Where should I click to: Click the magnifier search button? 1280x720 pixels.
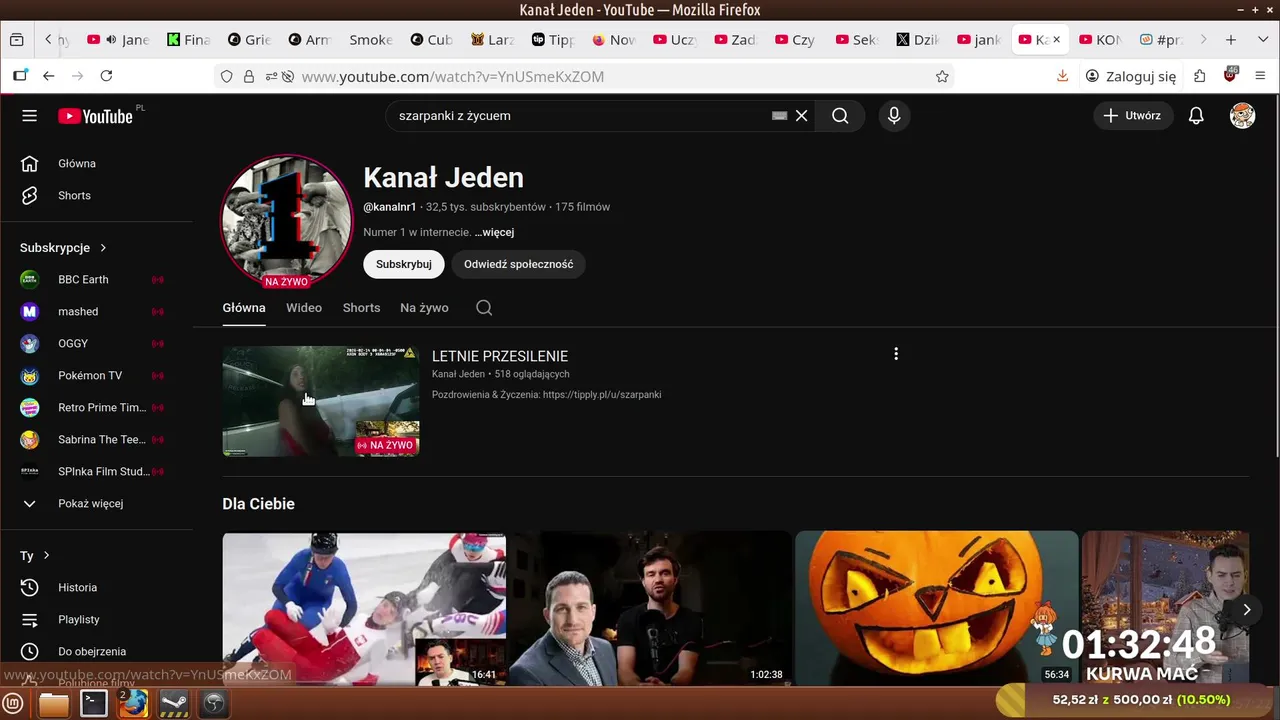click(x=840, y=116)
